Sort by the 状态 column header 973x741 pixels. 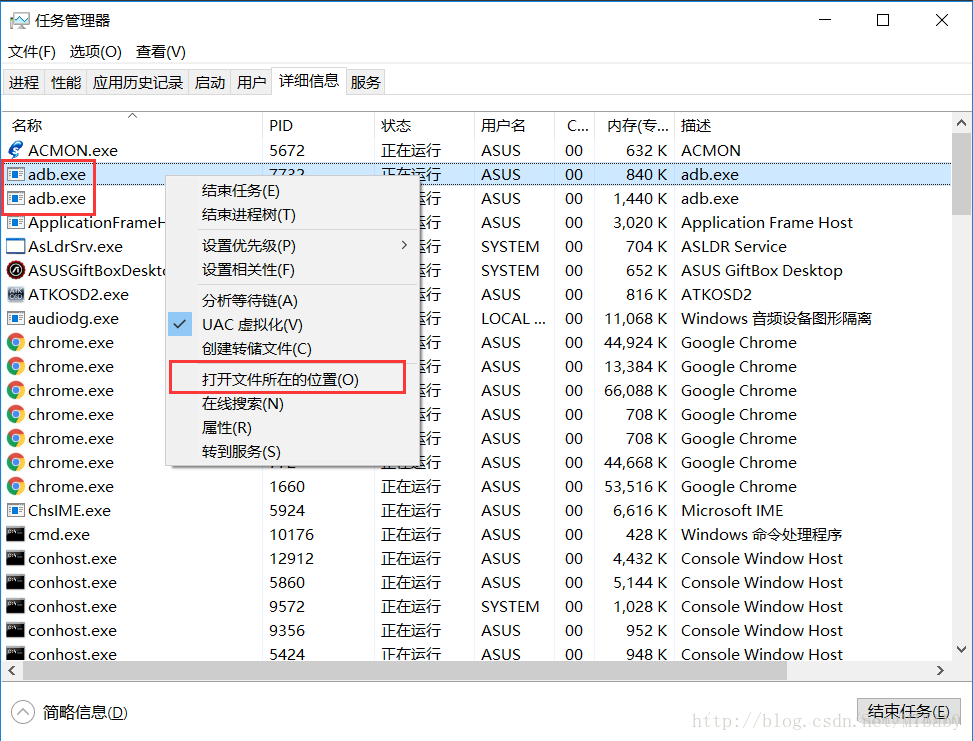pos(424,125)
